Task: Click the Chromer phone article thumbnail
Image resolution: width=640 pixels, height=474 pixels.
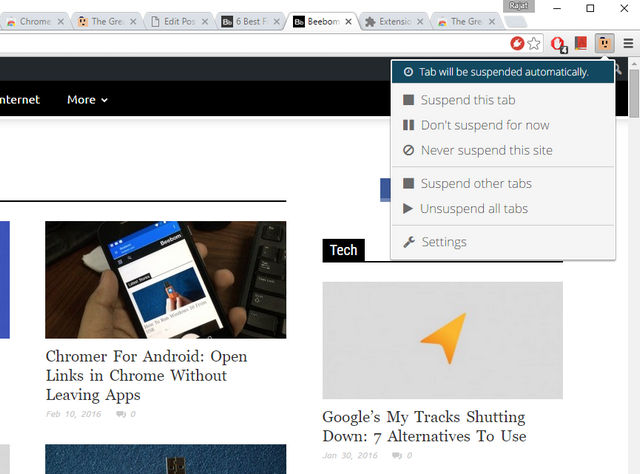Action: click(166, 280)
